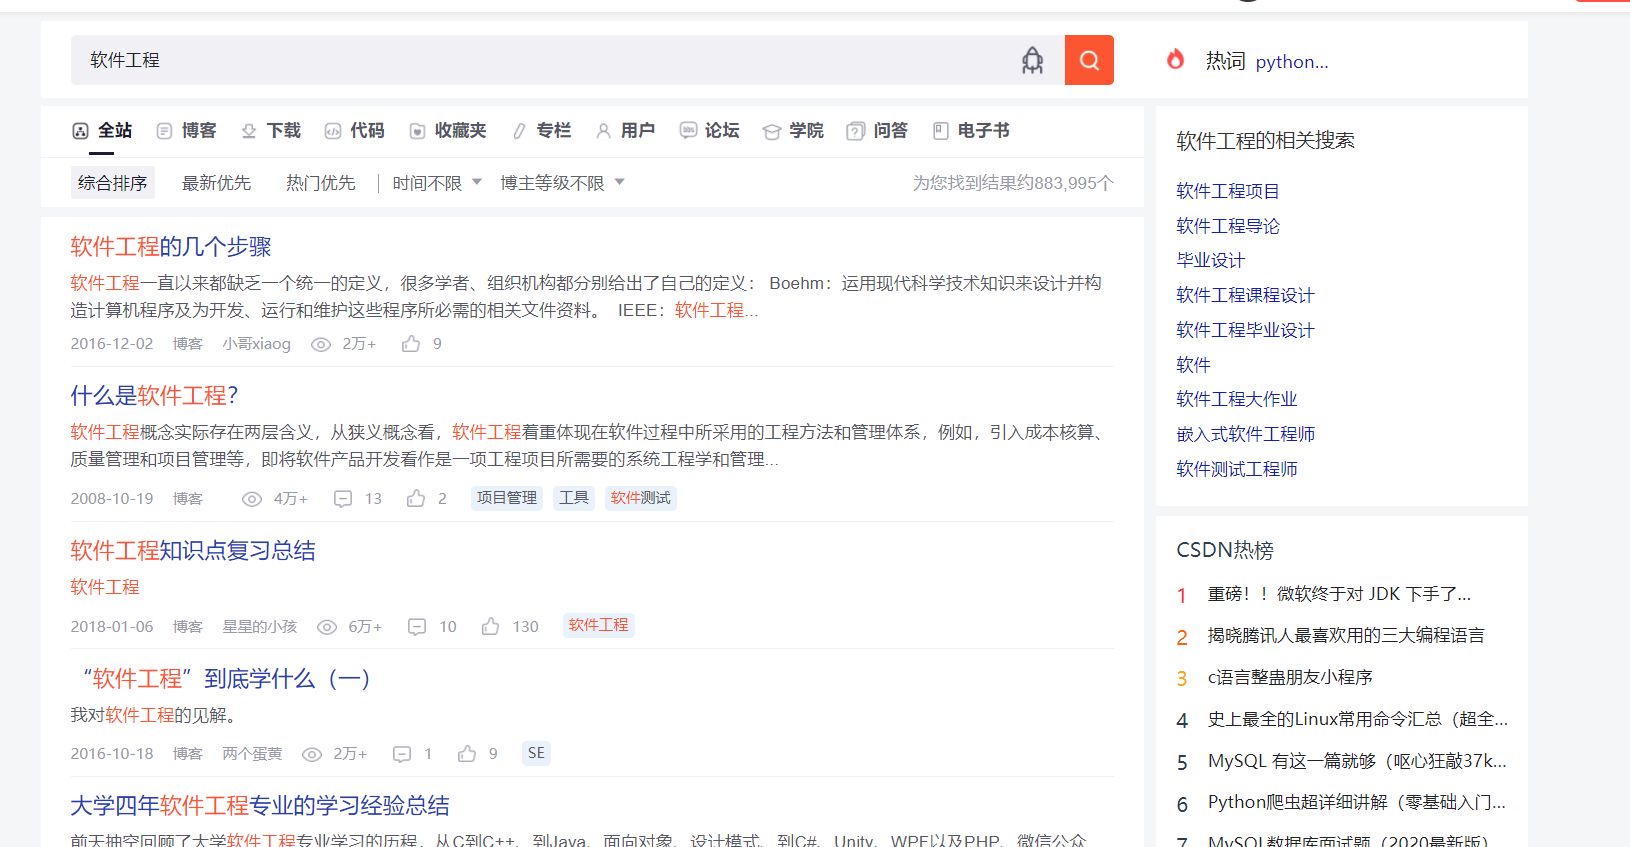Screen dimensions: 1630x847
Task: Select the 用户 tab
Action: (x=625, y=131)
